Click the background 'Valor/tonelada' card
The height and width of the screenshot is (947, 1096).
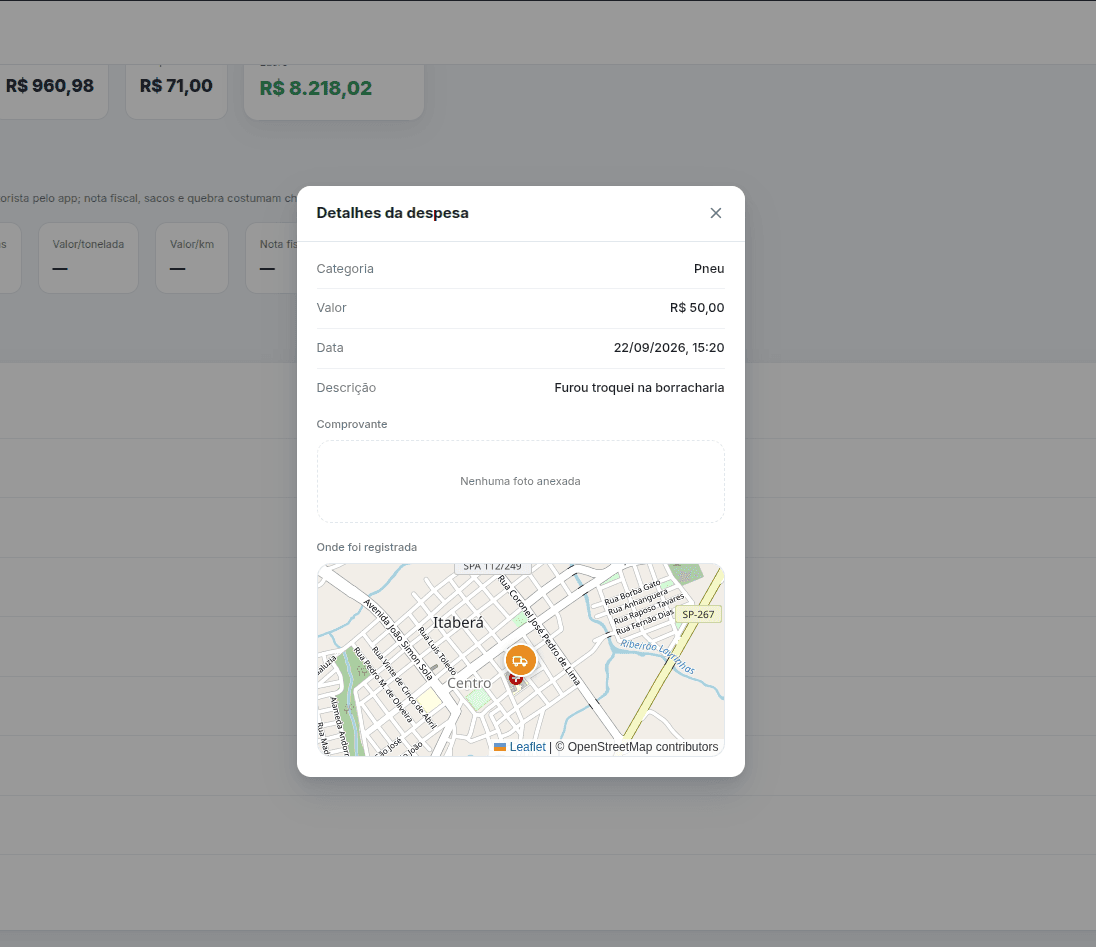click(x=88, y=258)
